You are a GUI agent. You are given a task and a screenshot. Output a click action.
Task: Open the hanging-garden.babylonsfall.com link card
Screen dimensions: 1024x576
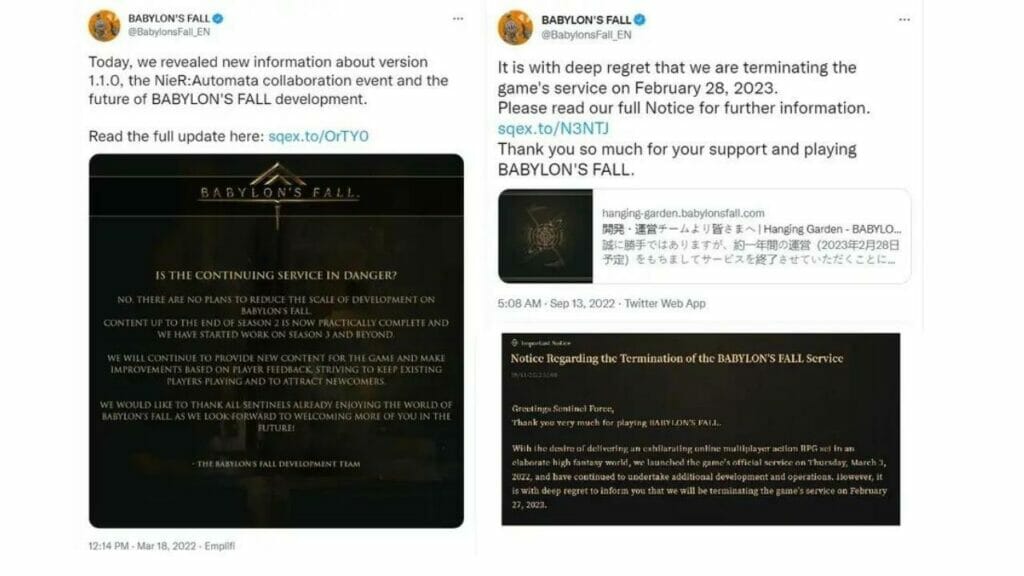coord(704,236)
